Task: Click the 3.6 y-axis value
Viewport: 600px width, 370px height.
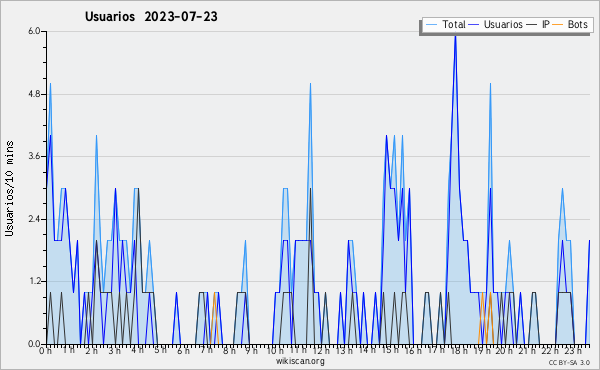Action: 34,156
